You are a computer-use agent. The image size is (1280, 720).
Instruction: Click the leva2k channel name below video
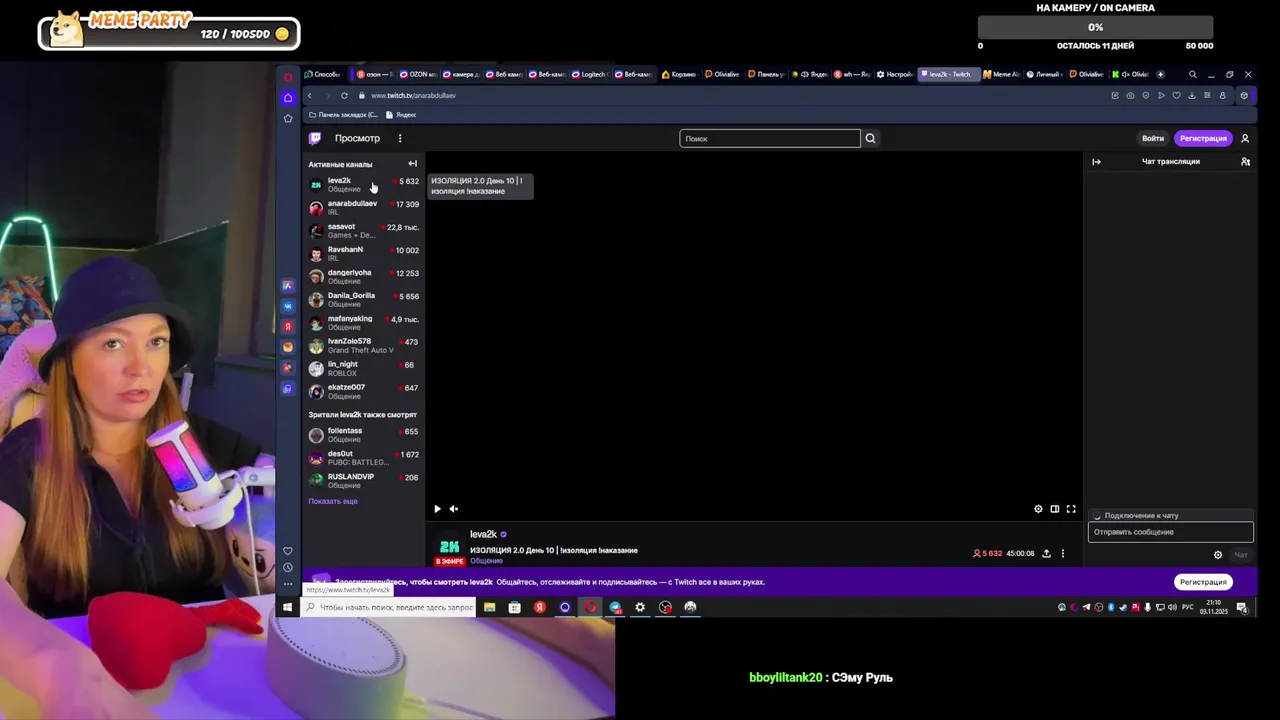pos(483,534)
